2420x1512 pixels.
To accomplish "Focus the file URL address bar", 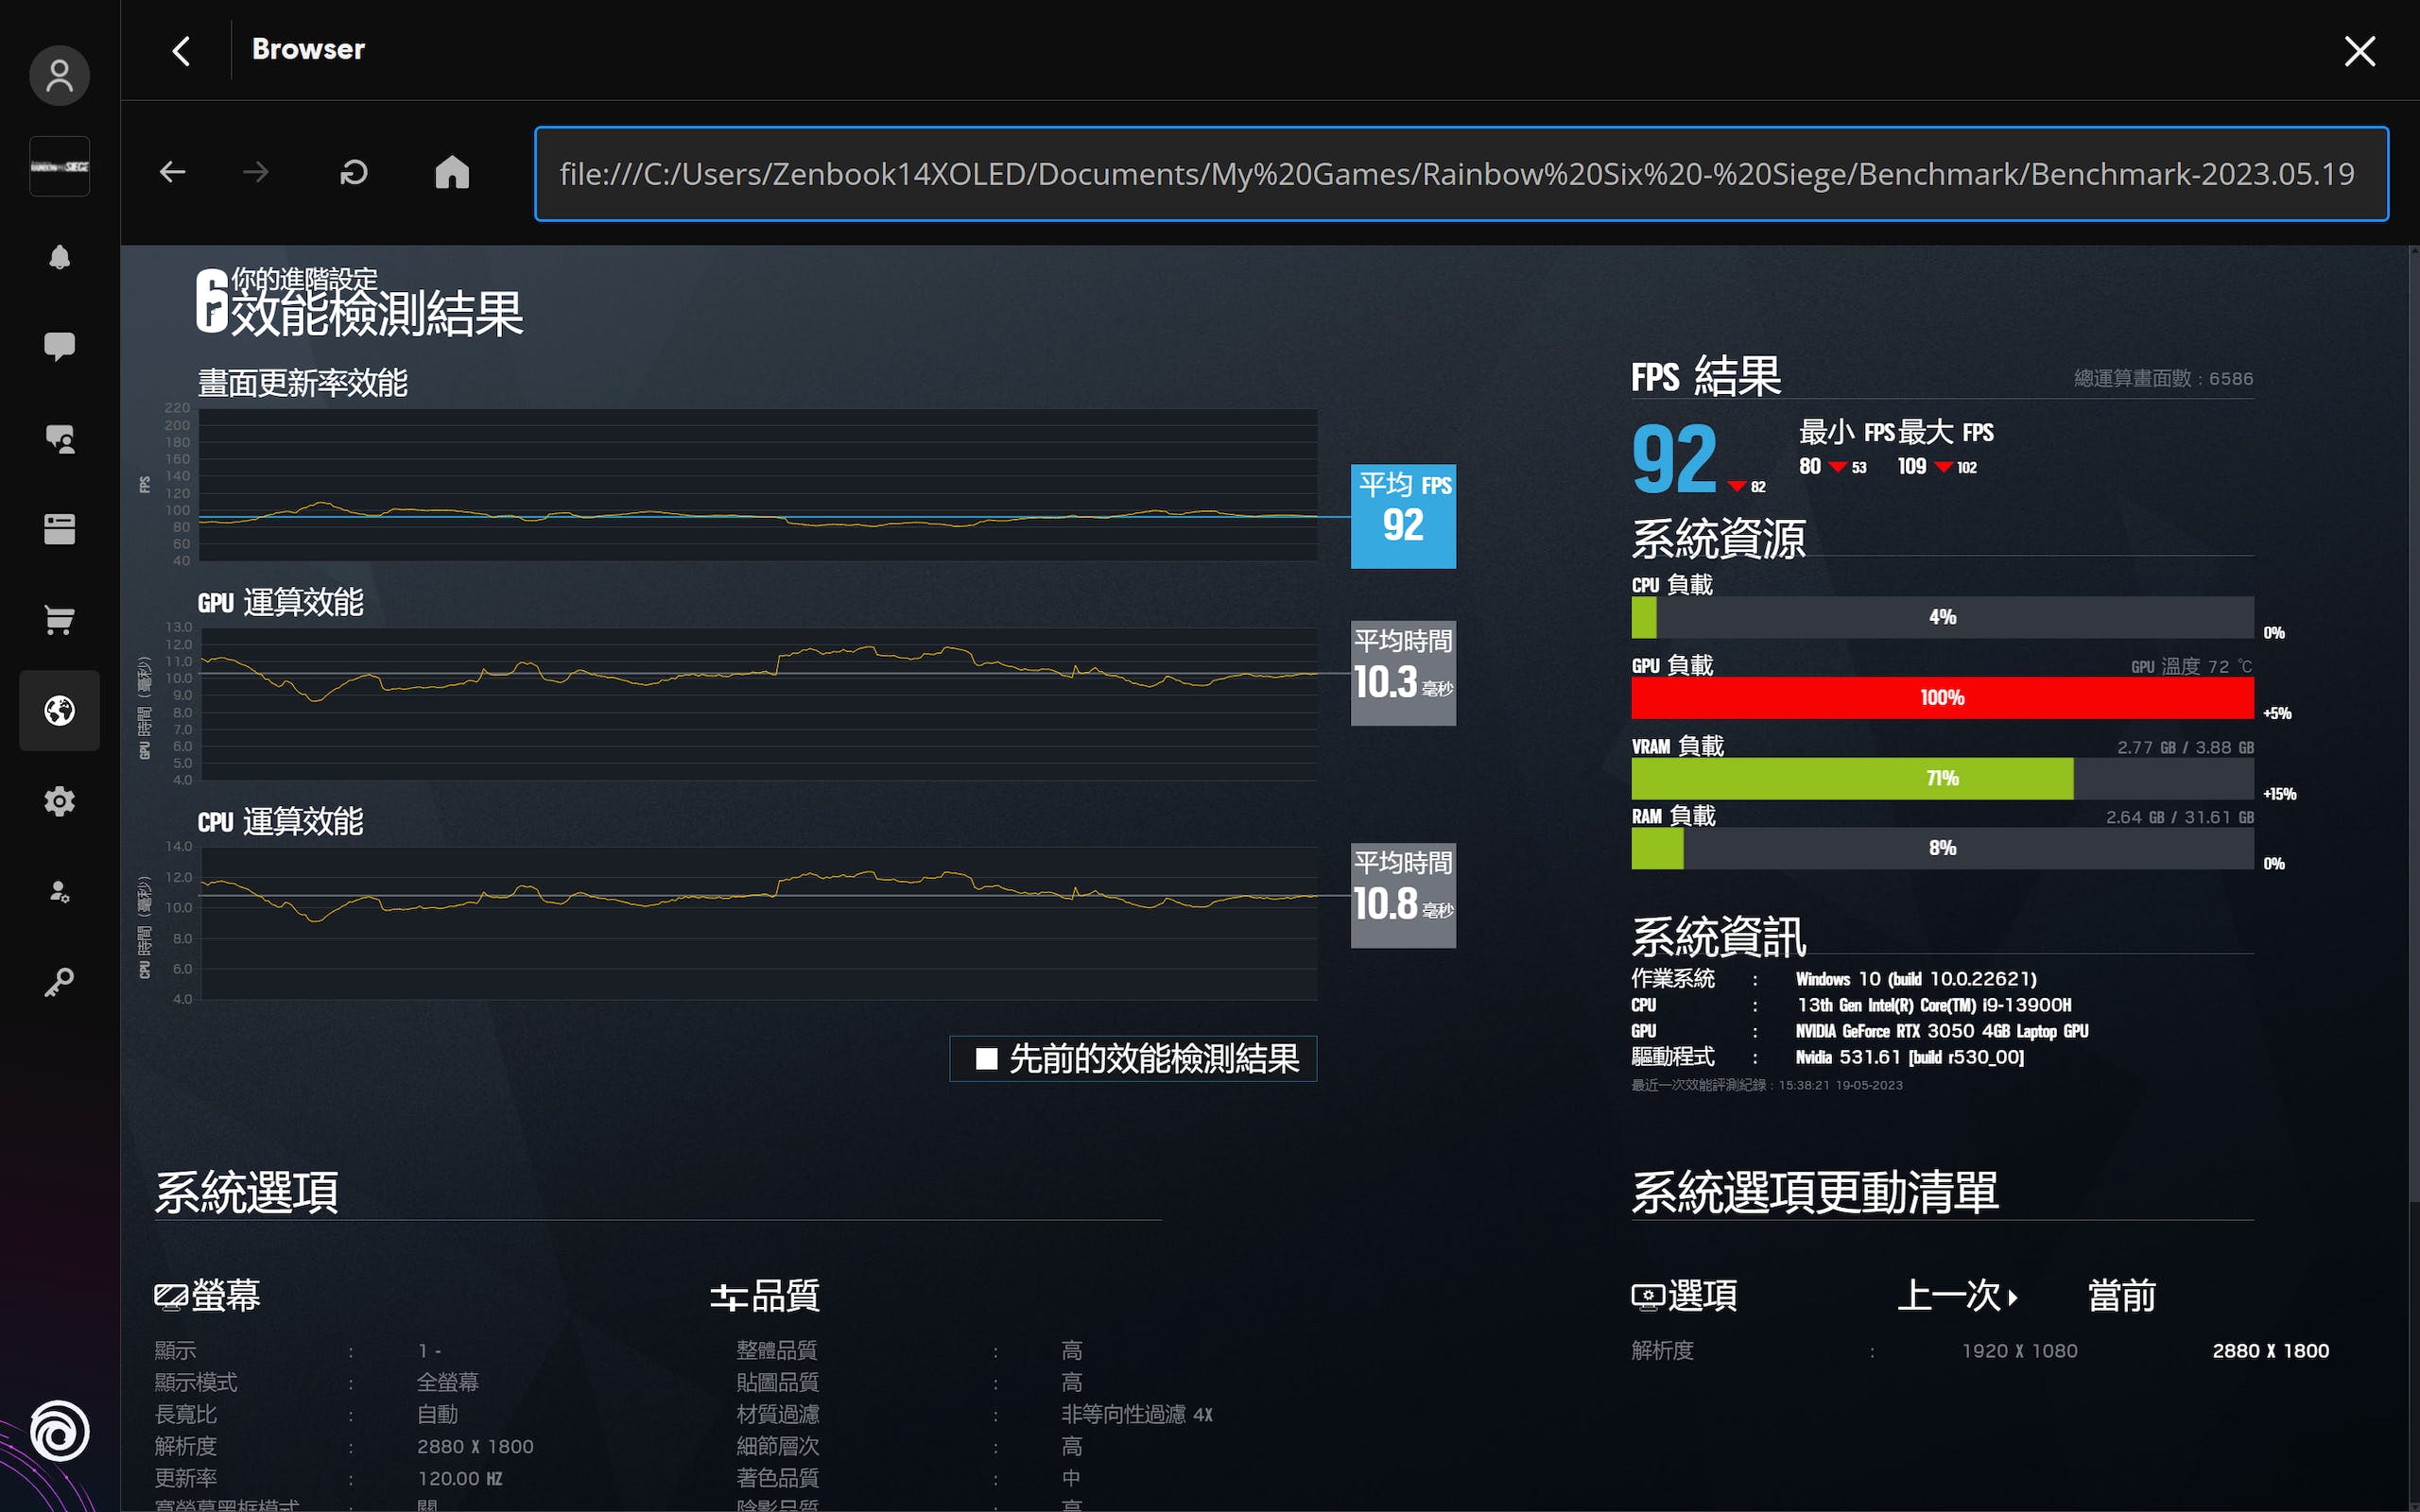I will pos(1461,173).
